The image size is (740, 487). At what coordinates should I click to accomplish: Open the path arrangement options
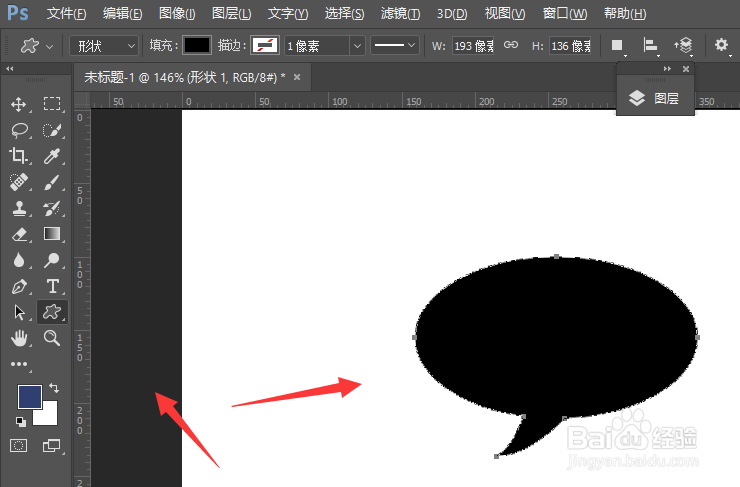coord(683,46)
